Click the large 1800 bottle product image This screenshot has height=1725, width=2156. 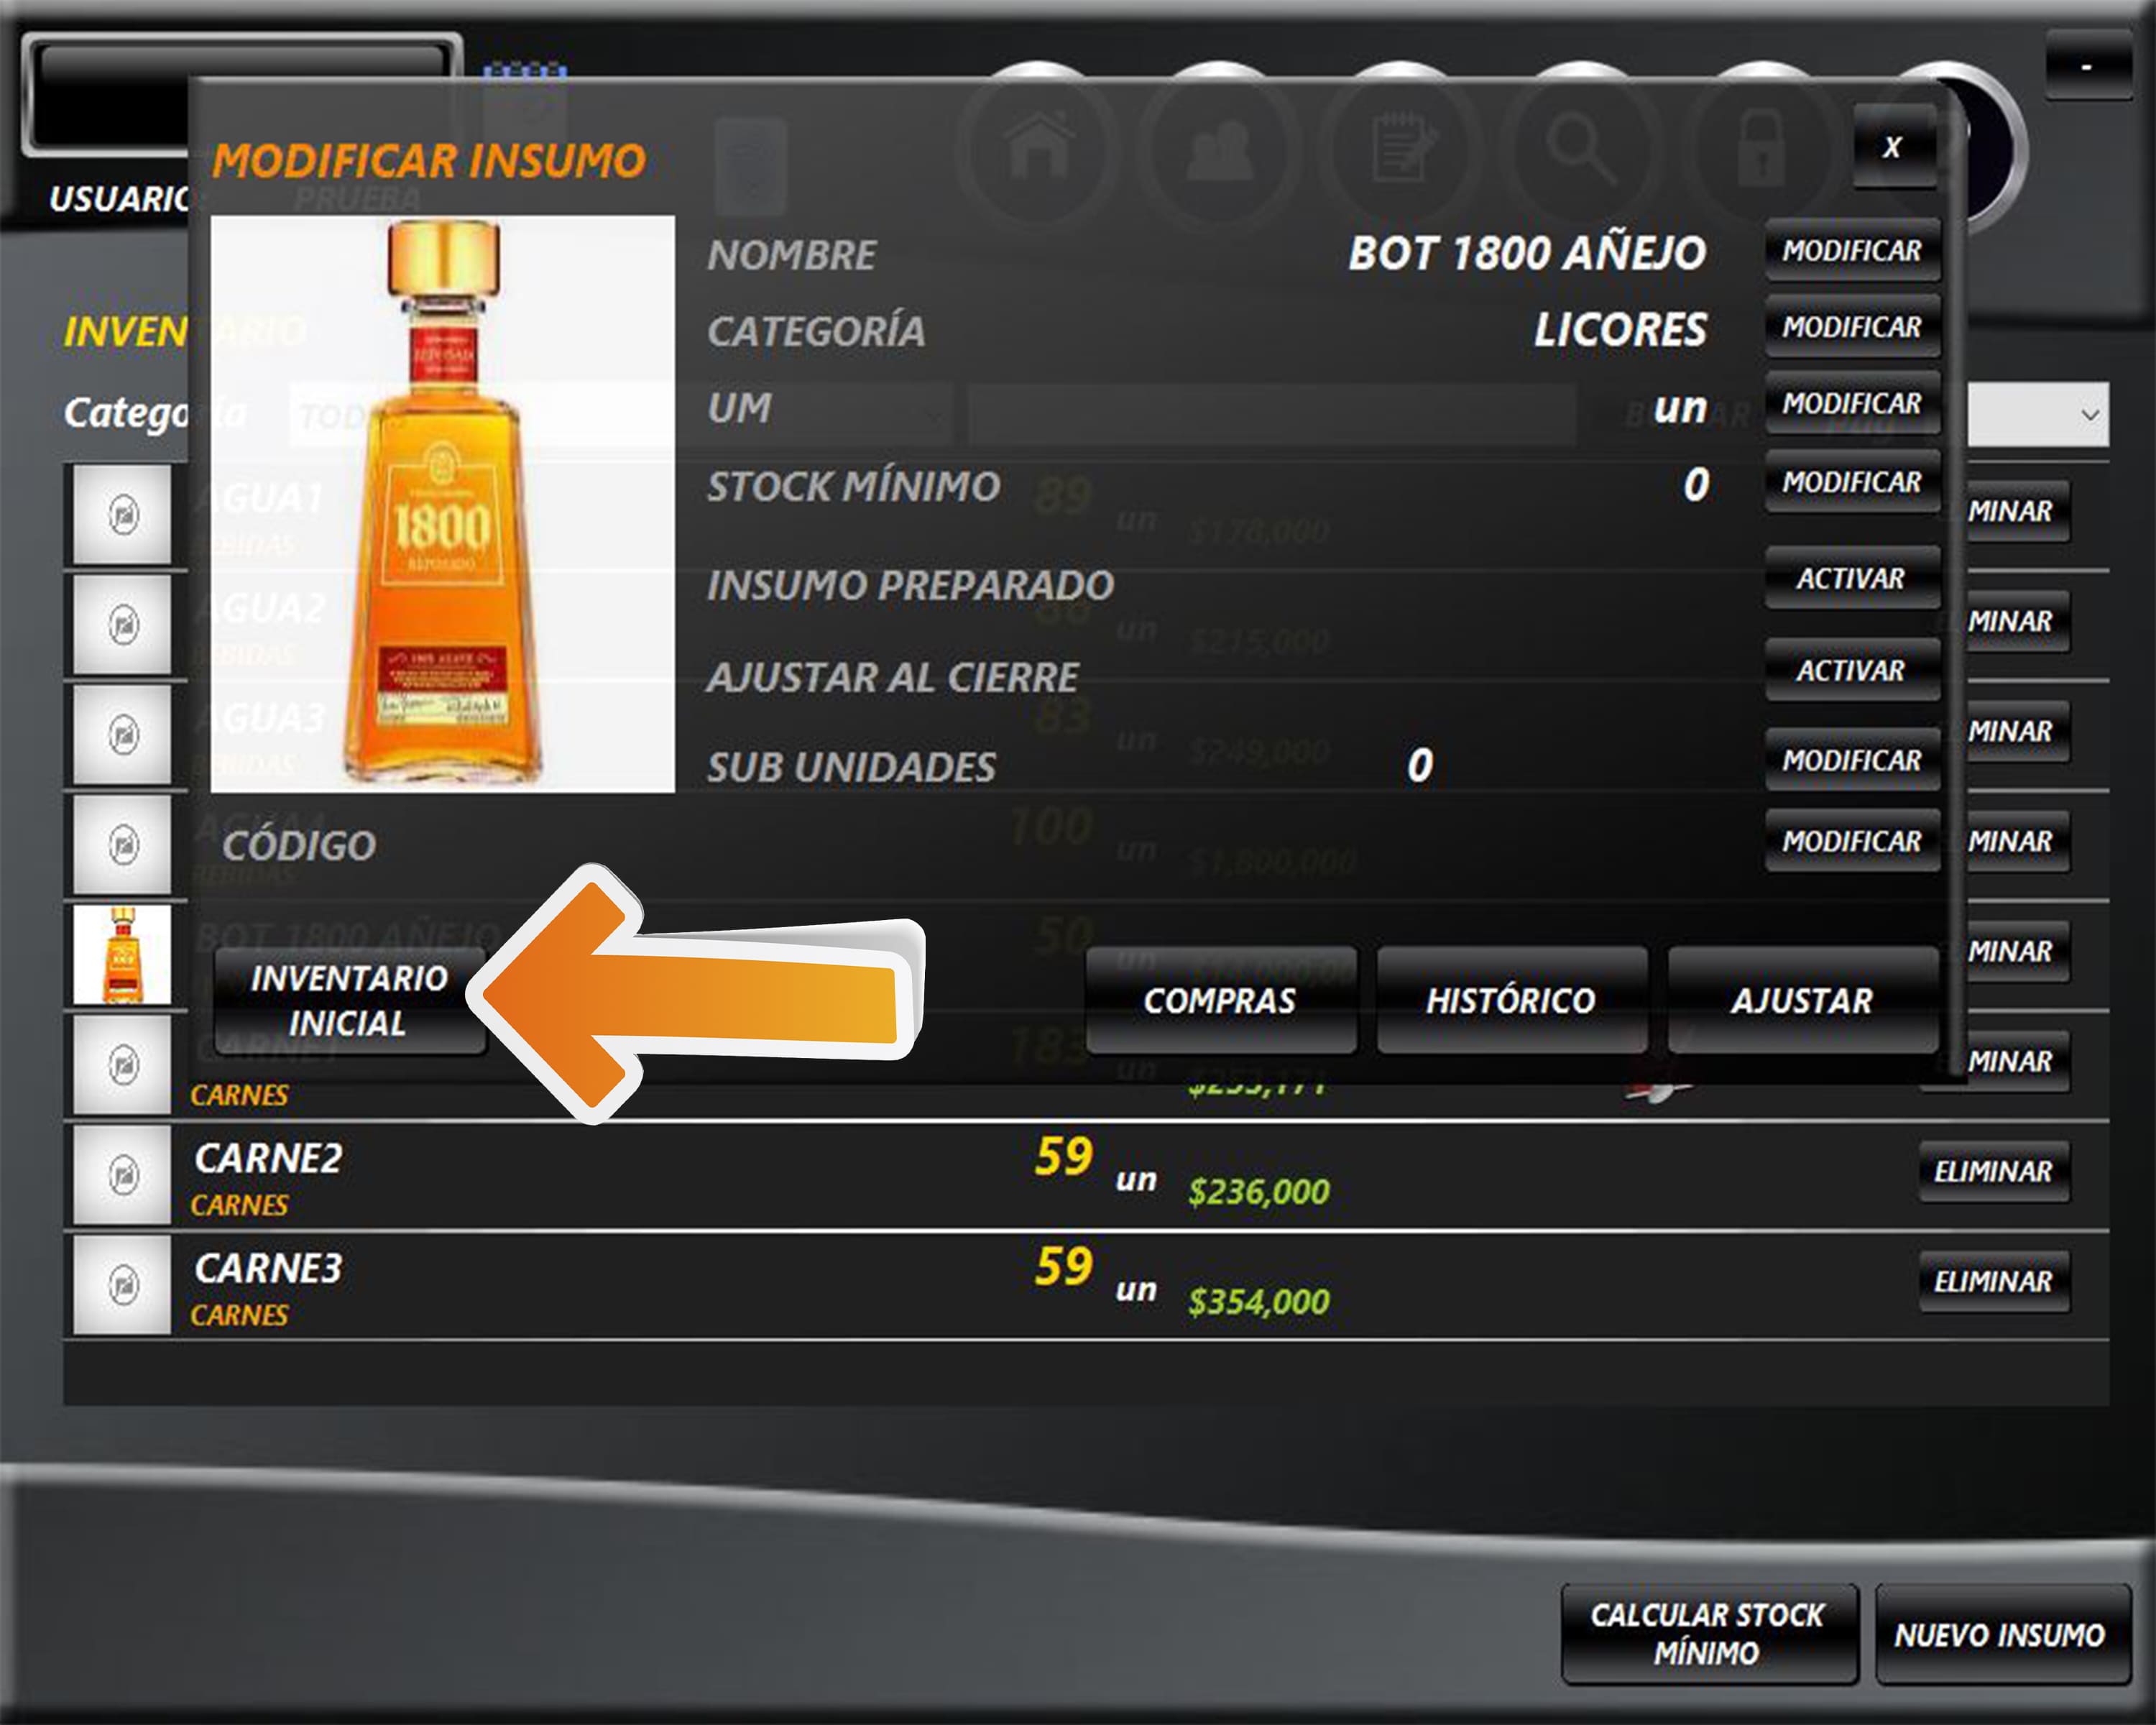[442, 504]
